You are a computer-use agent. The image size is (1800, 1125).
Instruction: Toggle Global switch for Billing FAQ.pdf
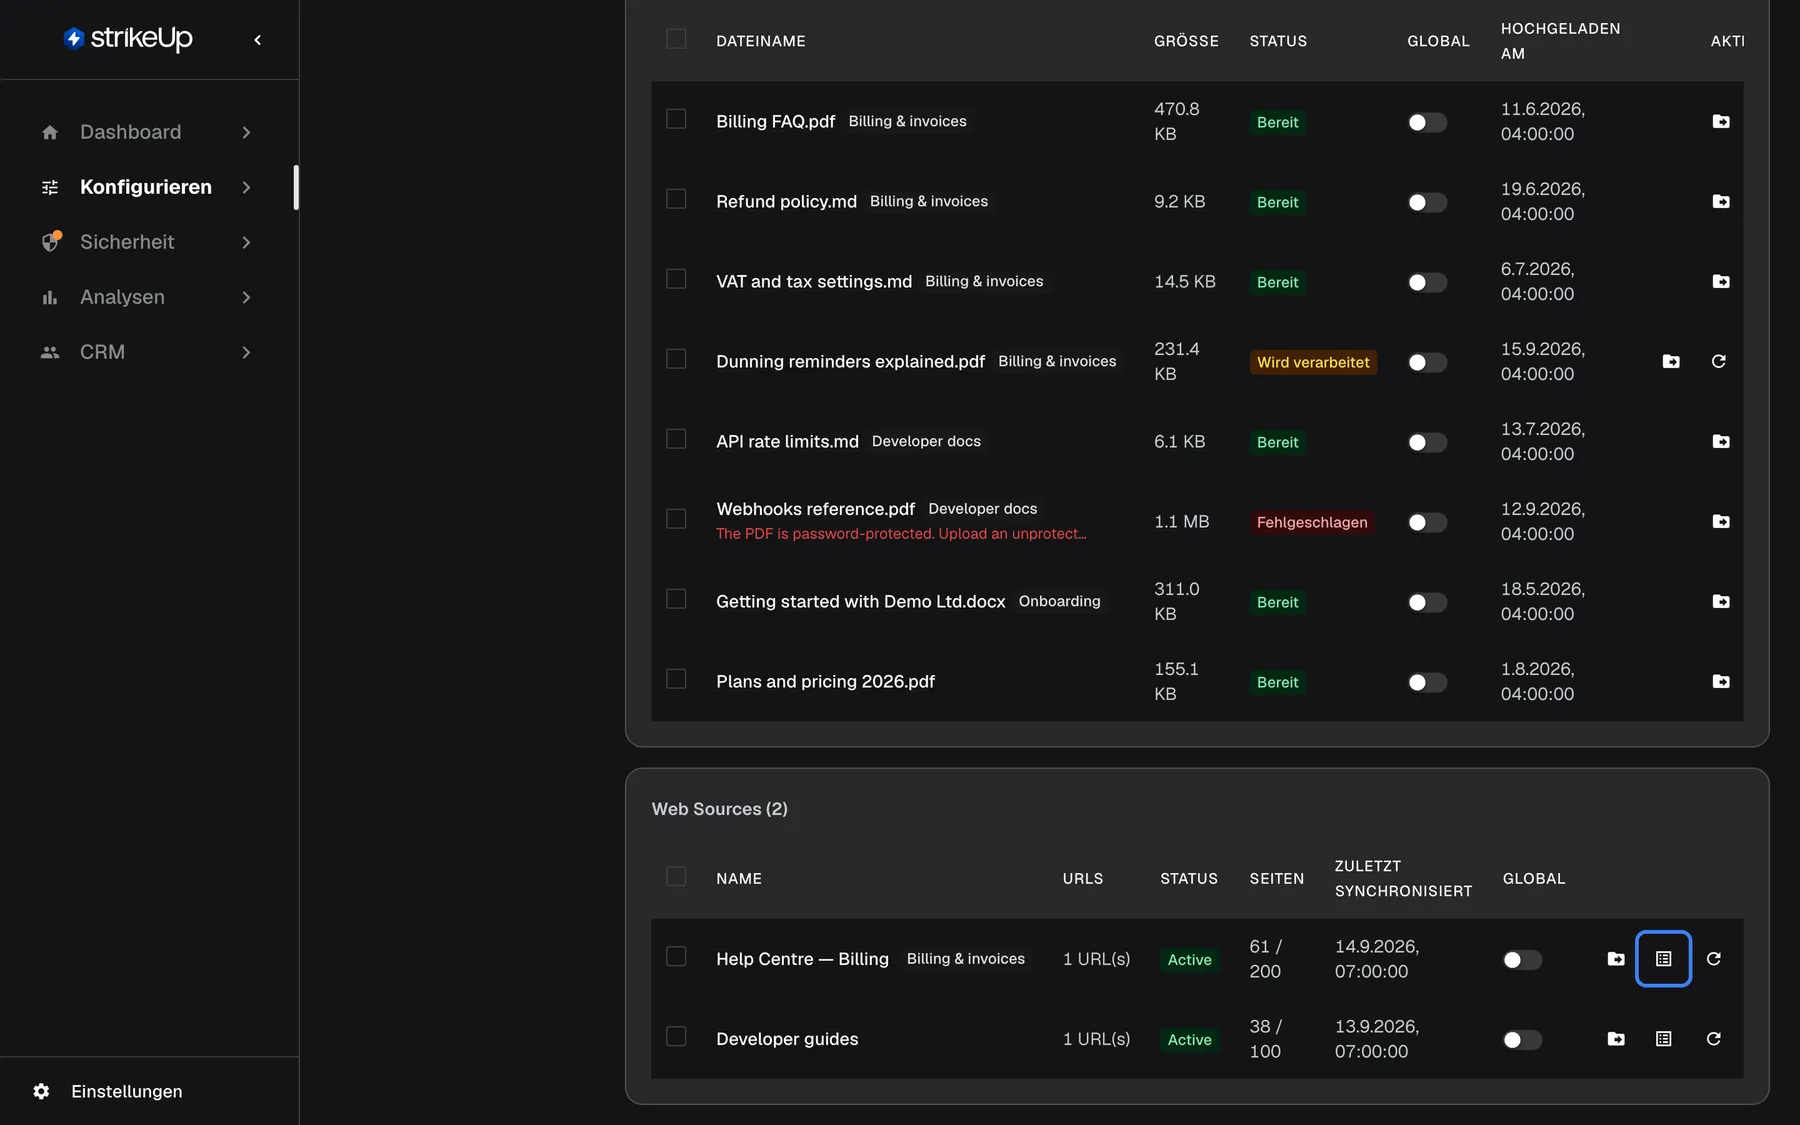(x=1427, y=122)
